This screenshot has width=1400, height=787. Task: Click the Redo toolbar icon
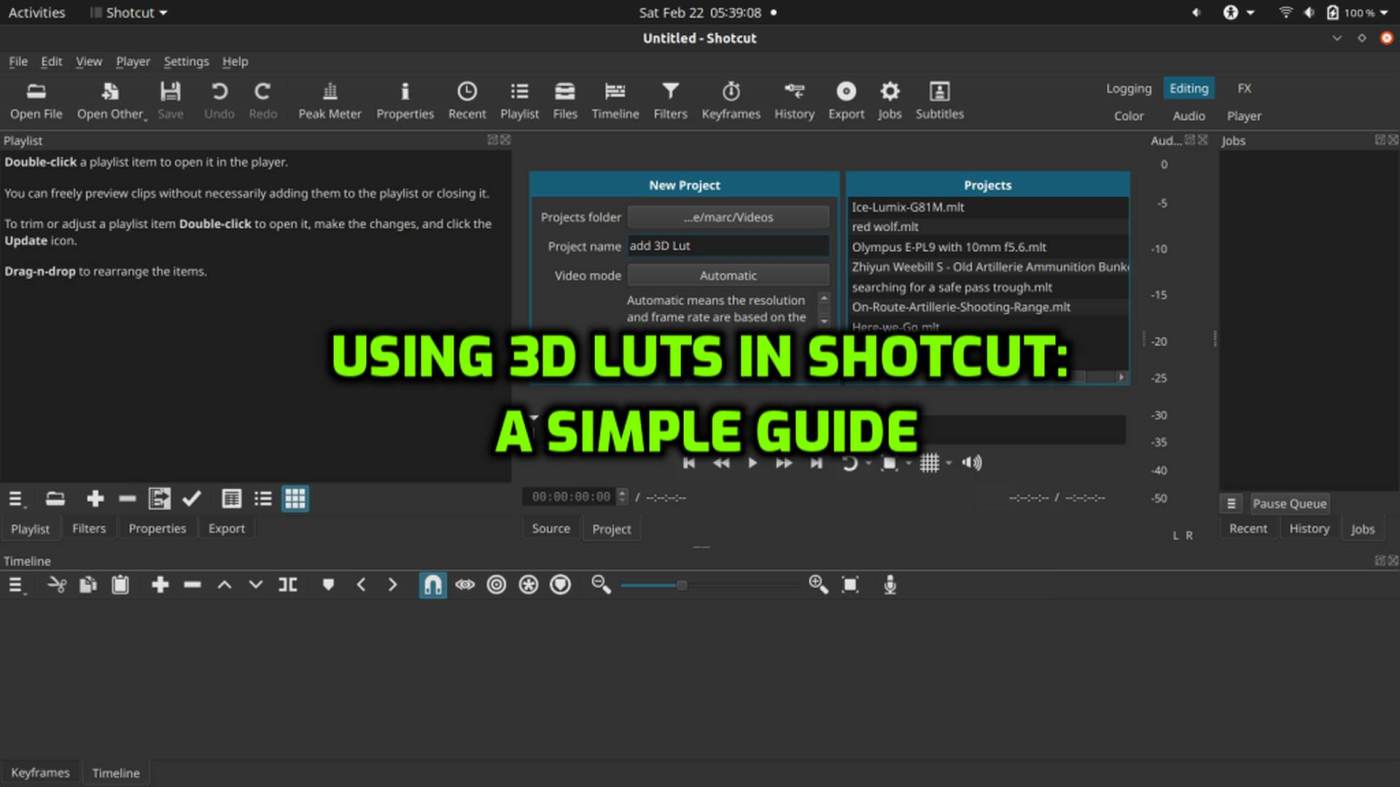263,101
